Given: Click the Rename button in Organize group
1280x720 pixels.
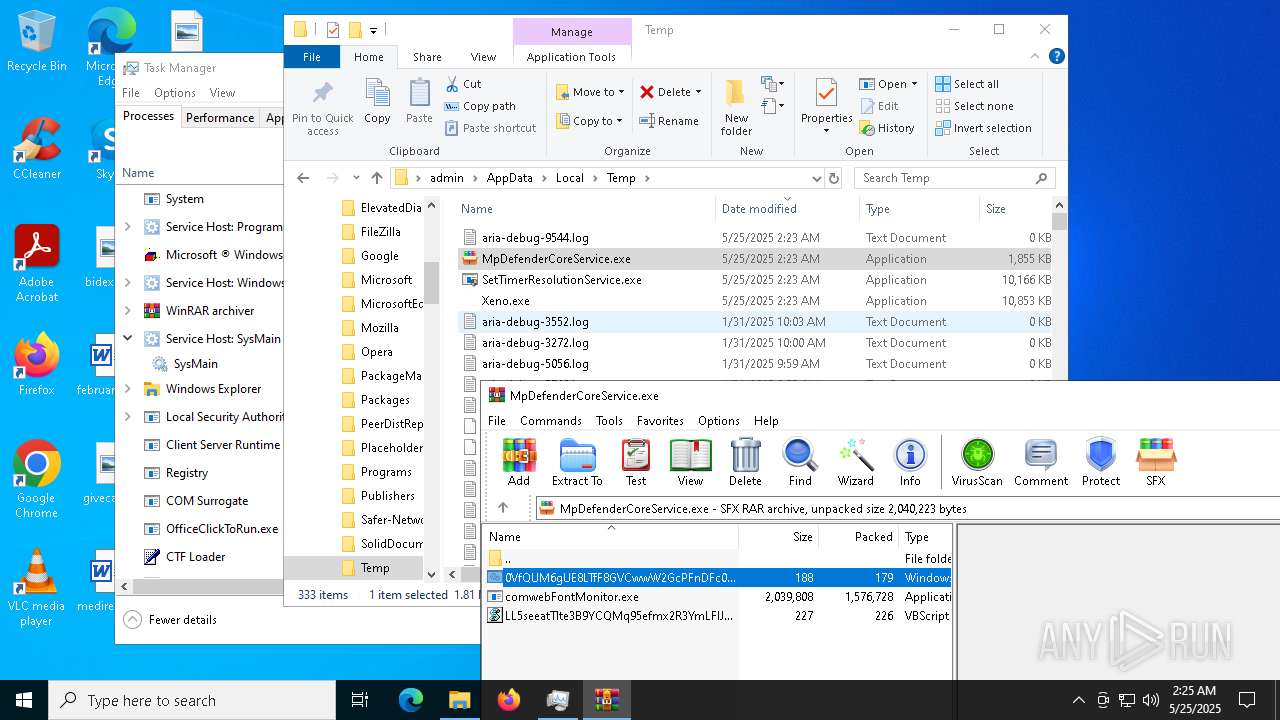Looking at the screenshot, I should tap(669, 121).
